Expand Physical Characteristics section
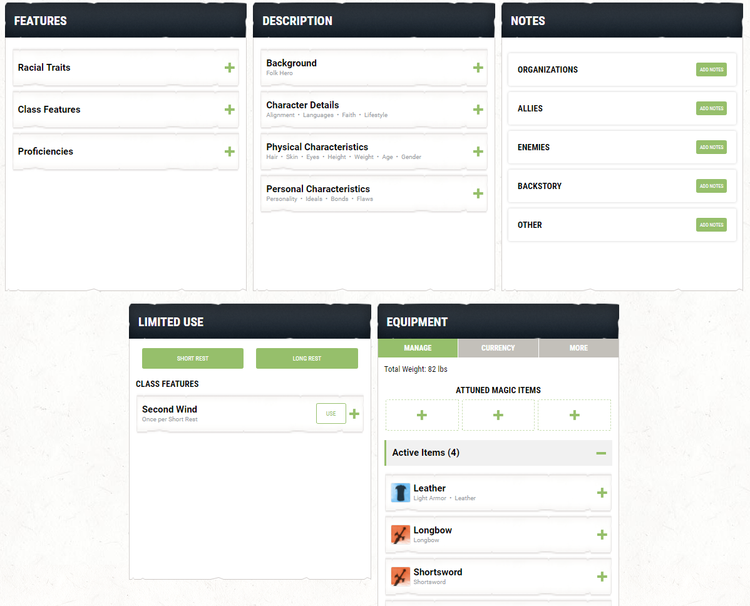 [x=478, y=152]
